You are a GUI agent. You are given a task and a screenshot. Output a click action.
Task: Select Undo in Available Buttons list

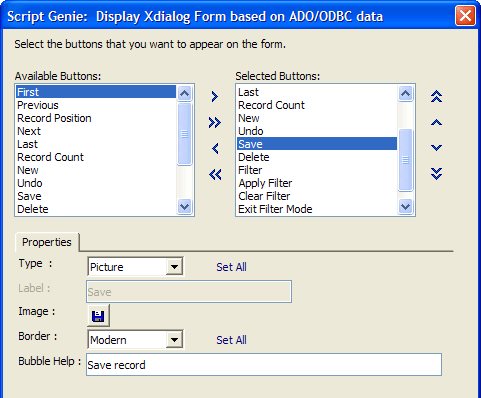coord(96,183)
